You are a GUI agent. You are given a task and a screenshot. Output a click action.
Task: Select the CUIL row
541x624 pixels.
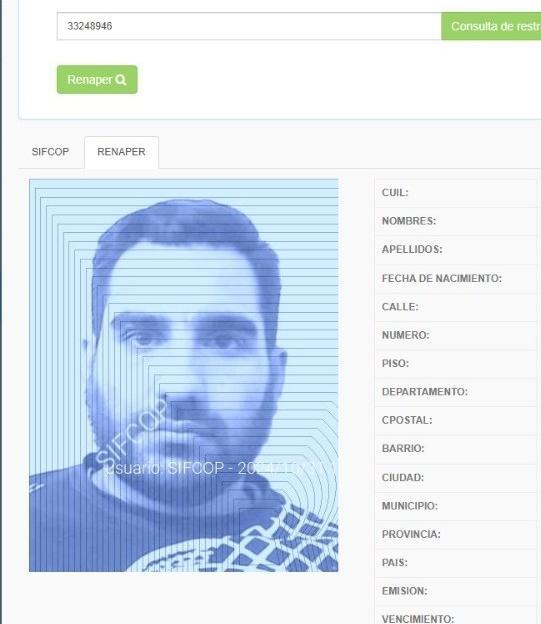click(458, 193)
